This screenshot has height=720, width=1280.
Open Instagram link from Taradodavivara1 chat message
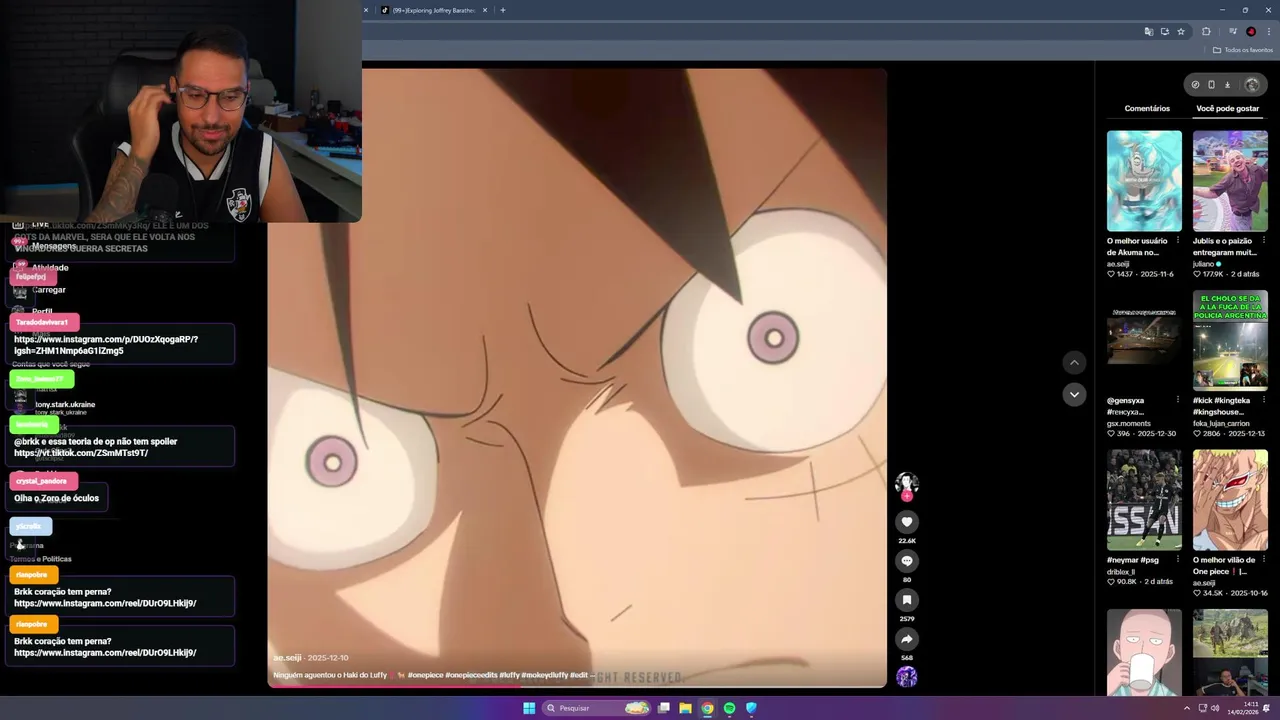tap(106, 345)
